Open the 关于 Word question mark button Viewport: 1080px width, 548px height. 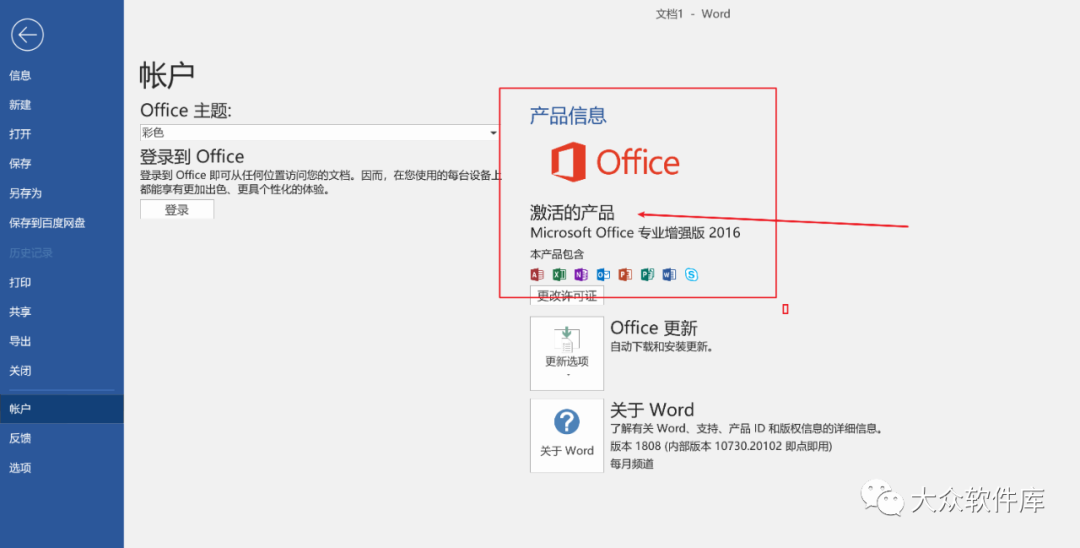click(x=567, y=435)
